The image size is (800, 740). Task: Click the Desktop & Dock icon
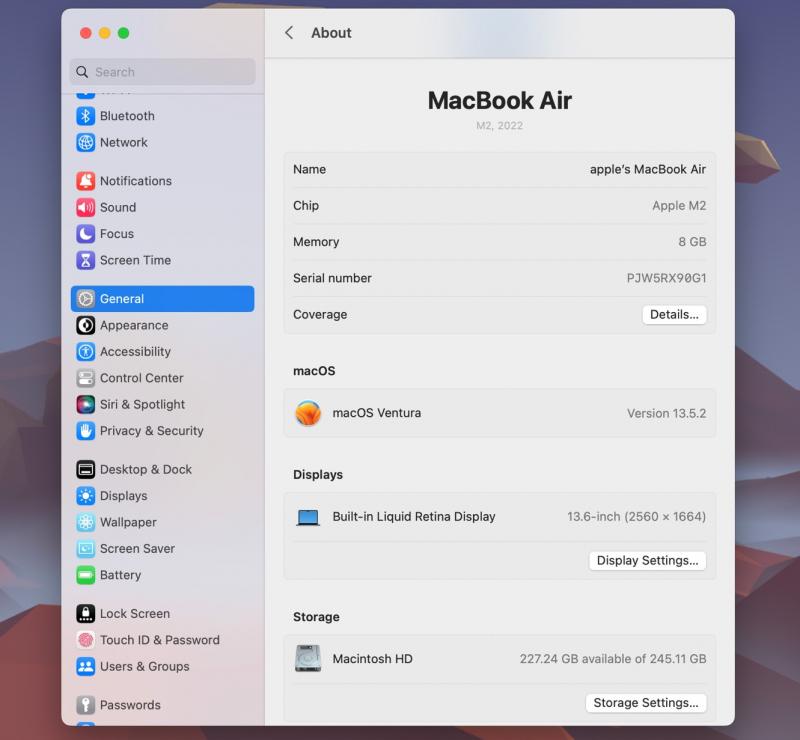(x=85, y=470)
